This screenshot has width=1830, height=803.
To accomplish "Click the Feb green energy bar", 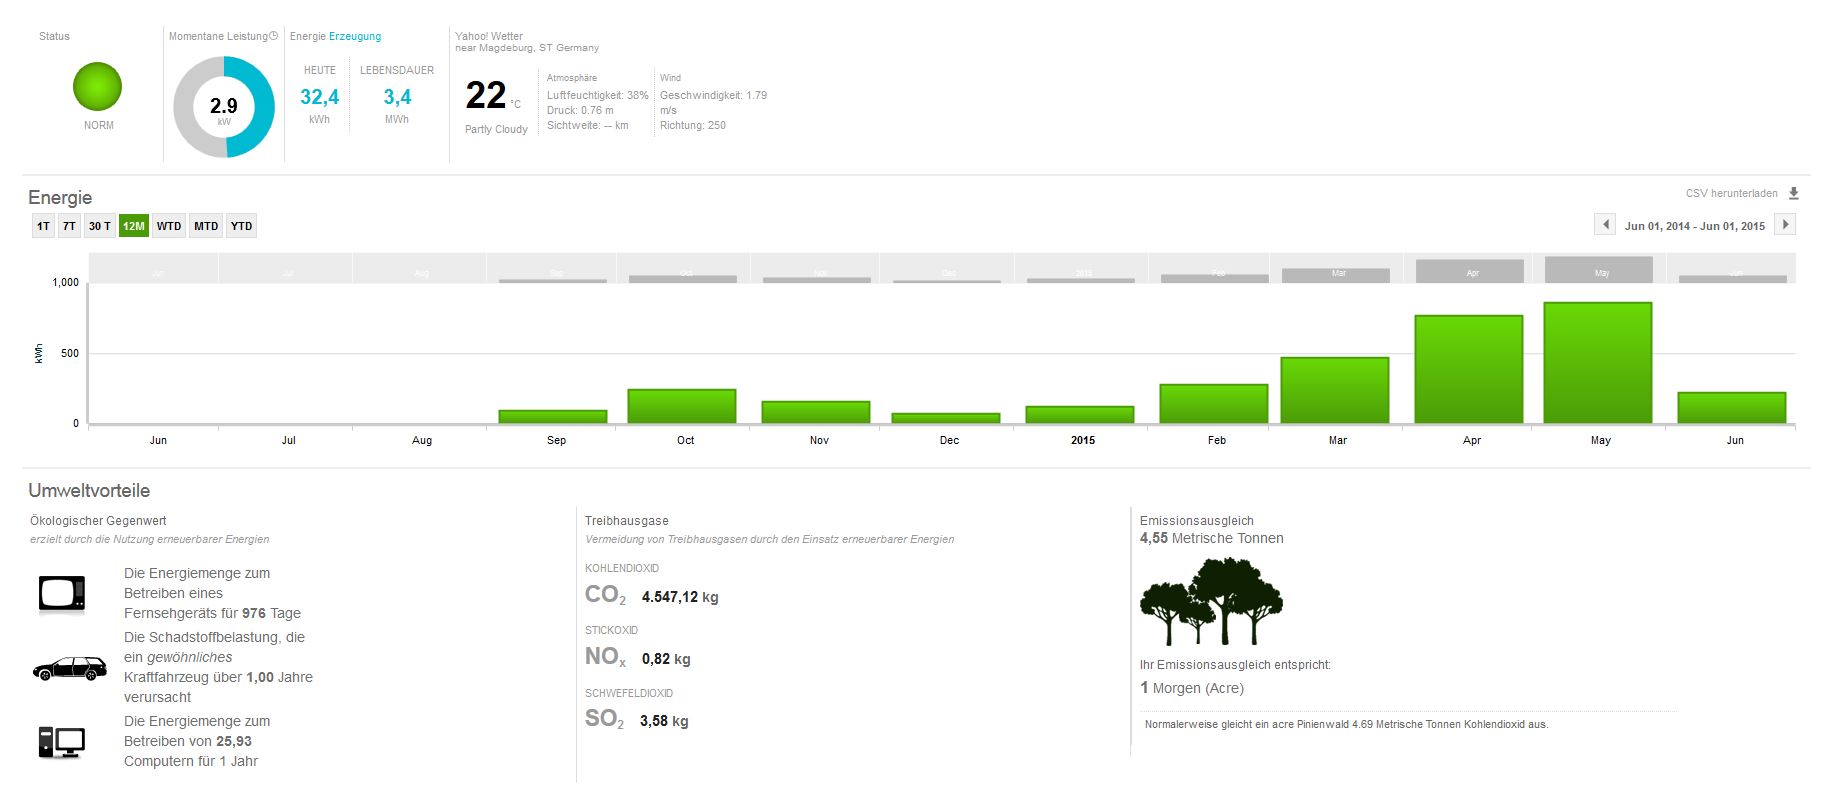I will (x=1214, y=404).
